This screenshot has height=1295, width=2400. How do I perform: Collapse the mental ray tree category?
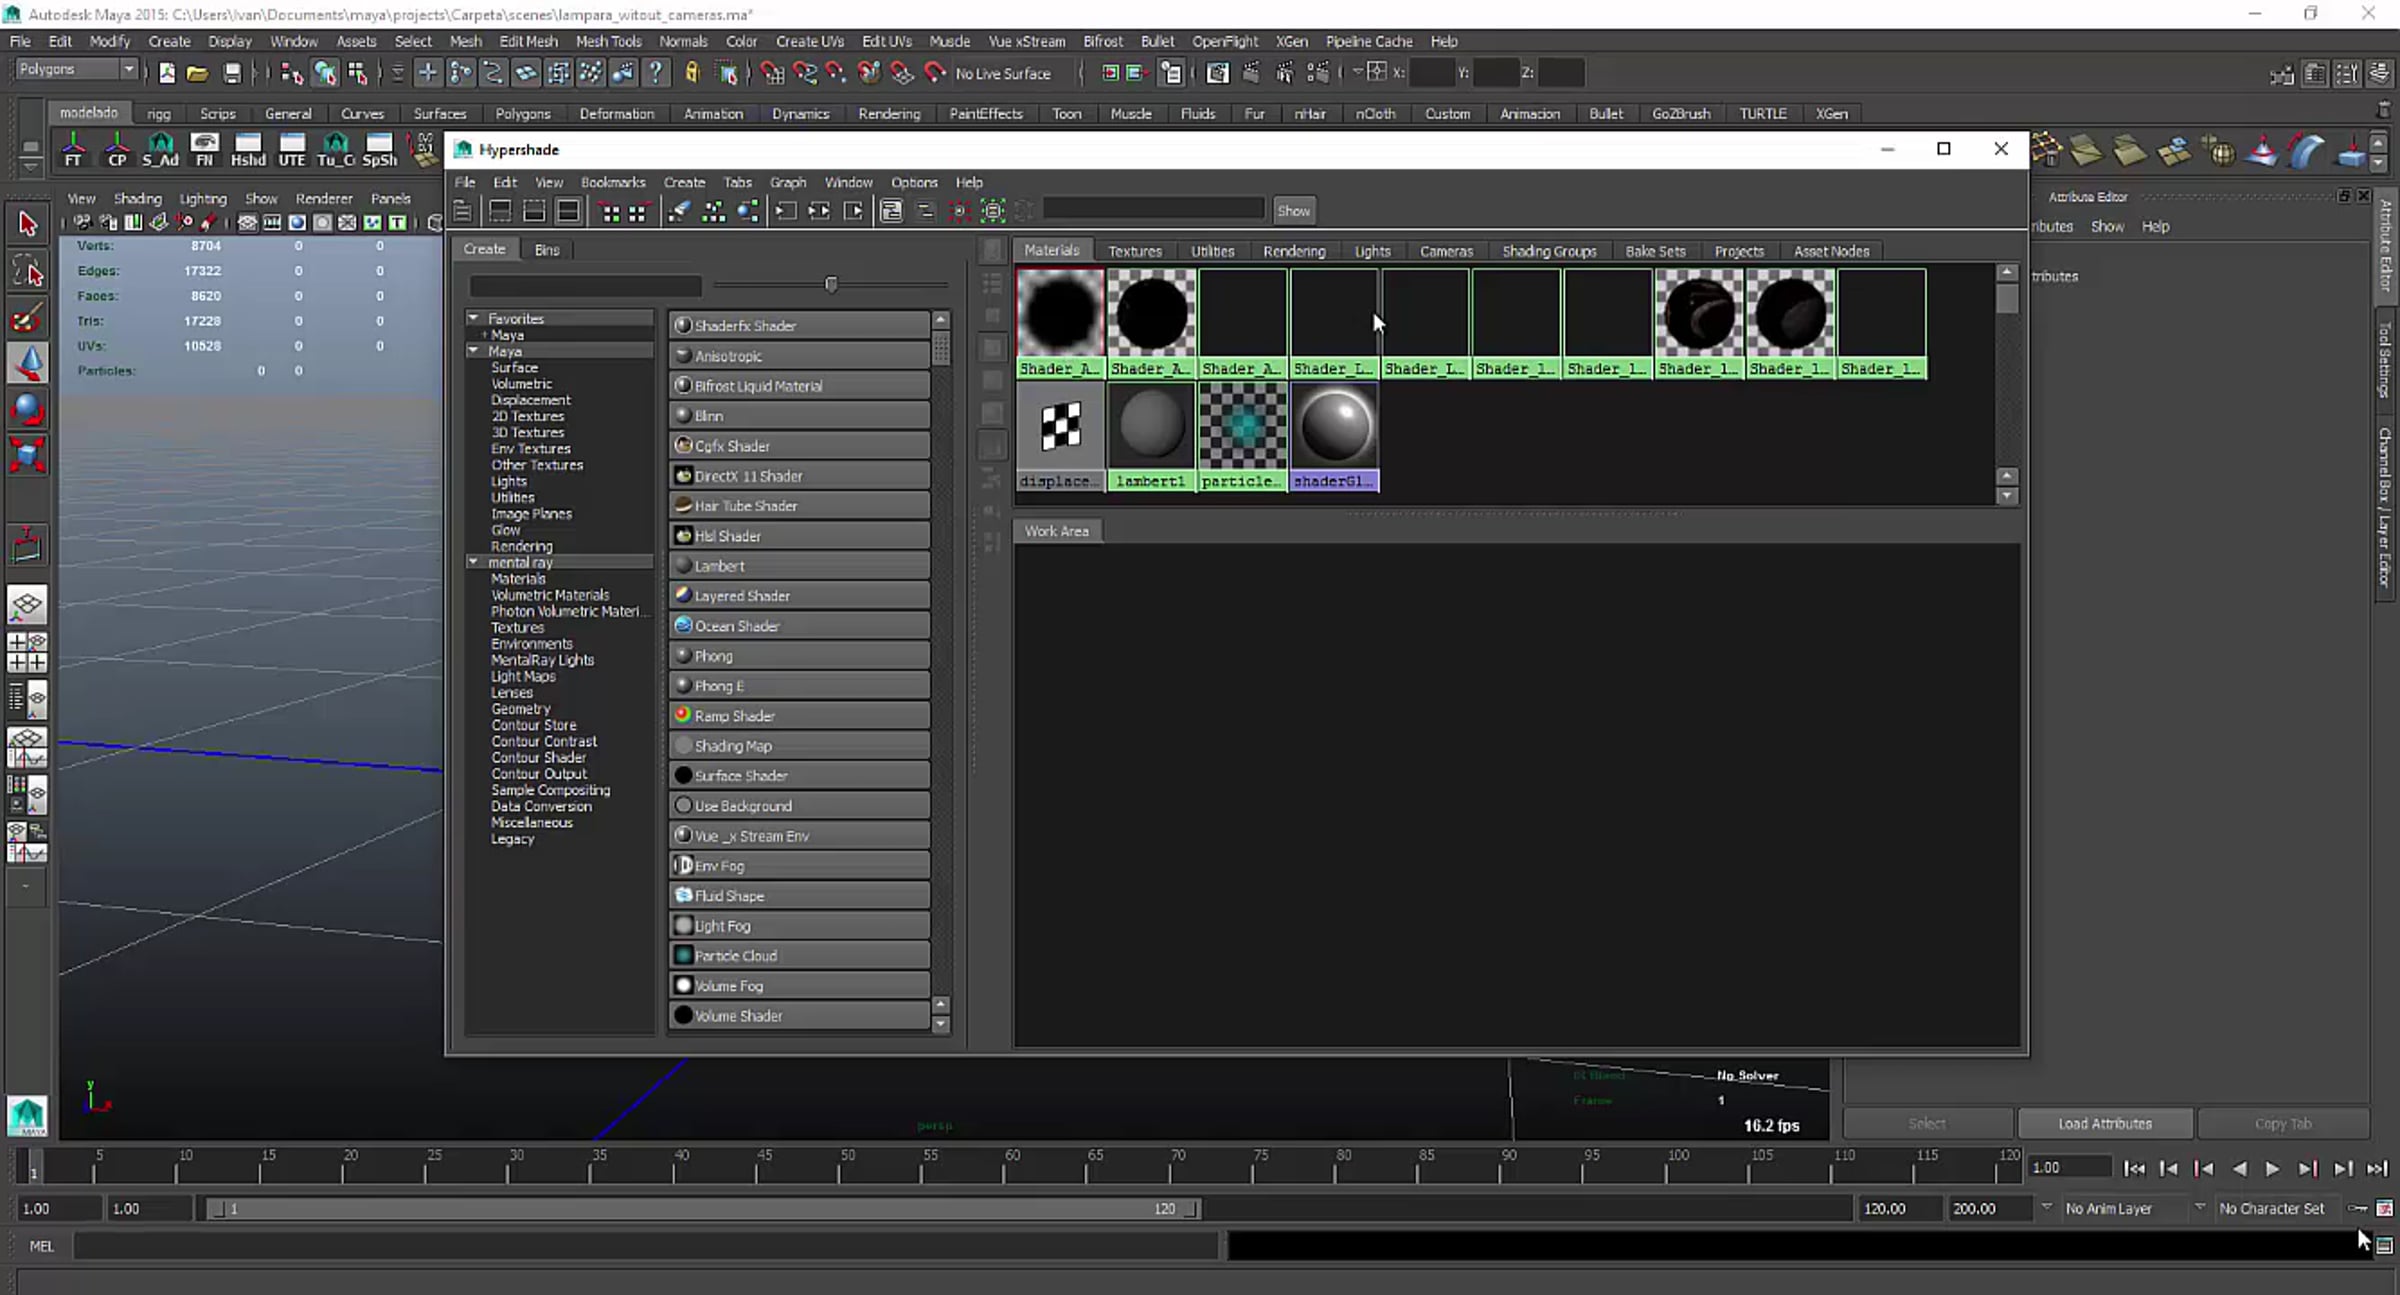click(x=473, y=562)
